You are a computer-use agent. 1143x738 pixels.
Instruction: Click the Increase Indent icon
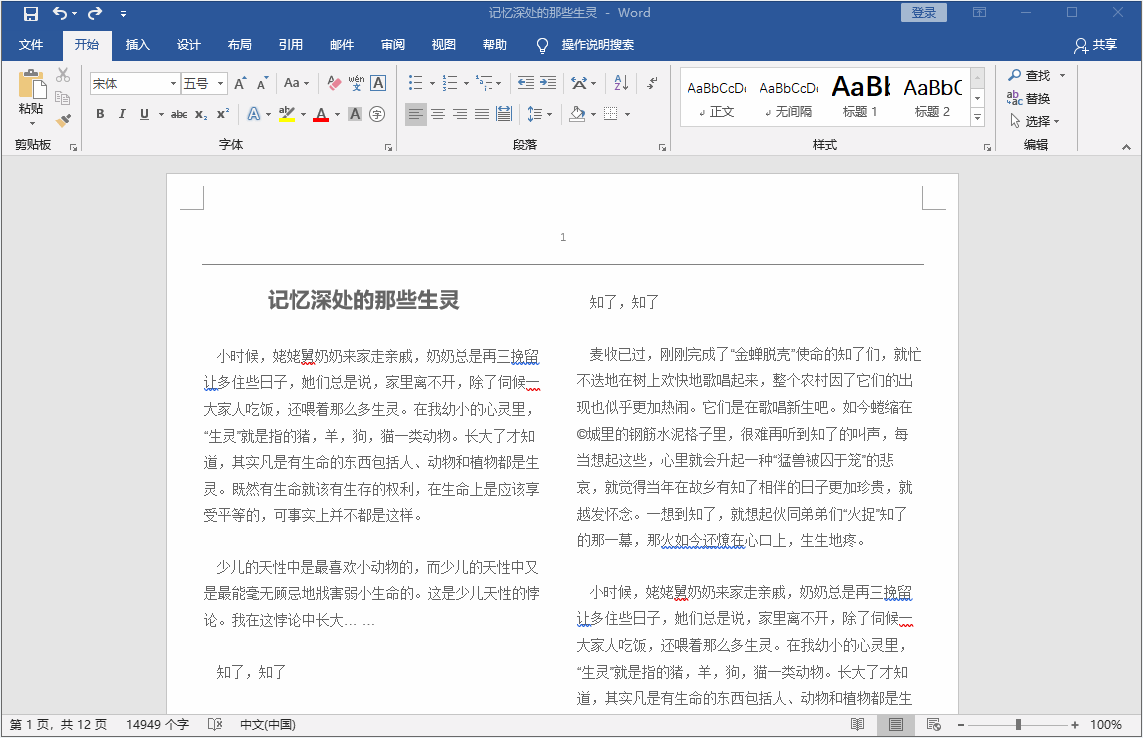point(547,83)
